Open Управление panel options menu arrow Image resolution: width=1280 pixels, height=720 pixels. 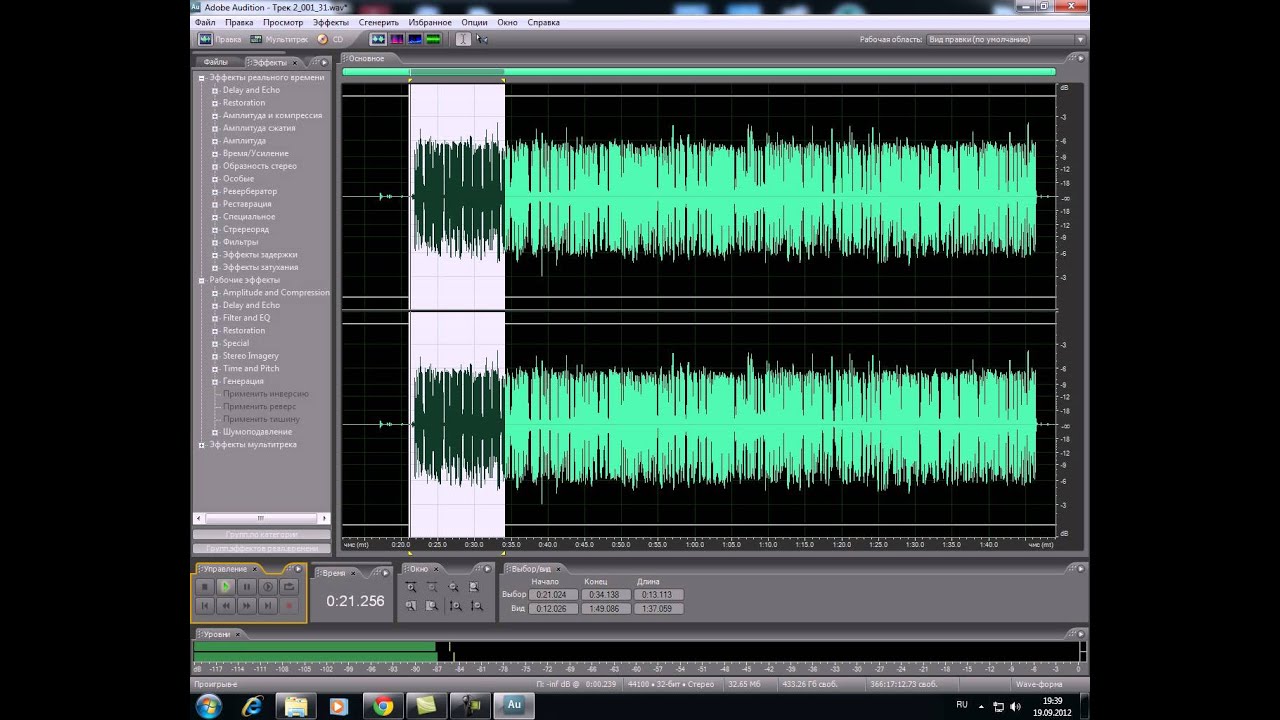300,569
